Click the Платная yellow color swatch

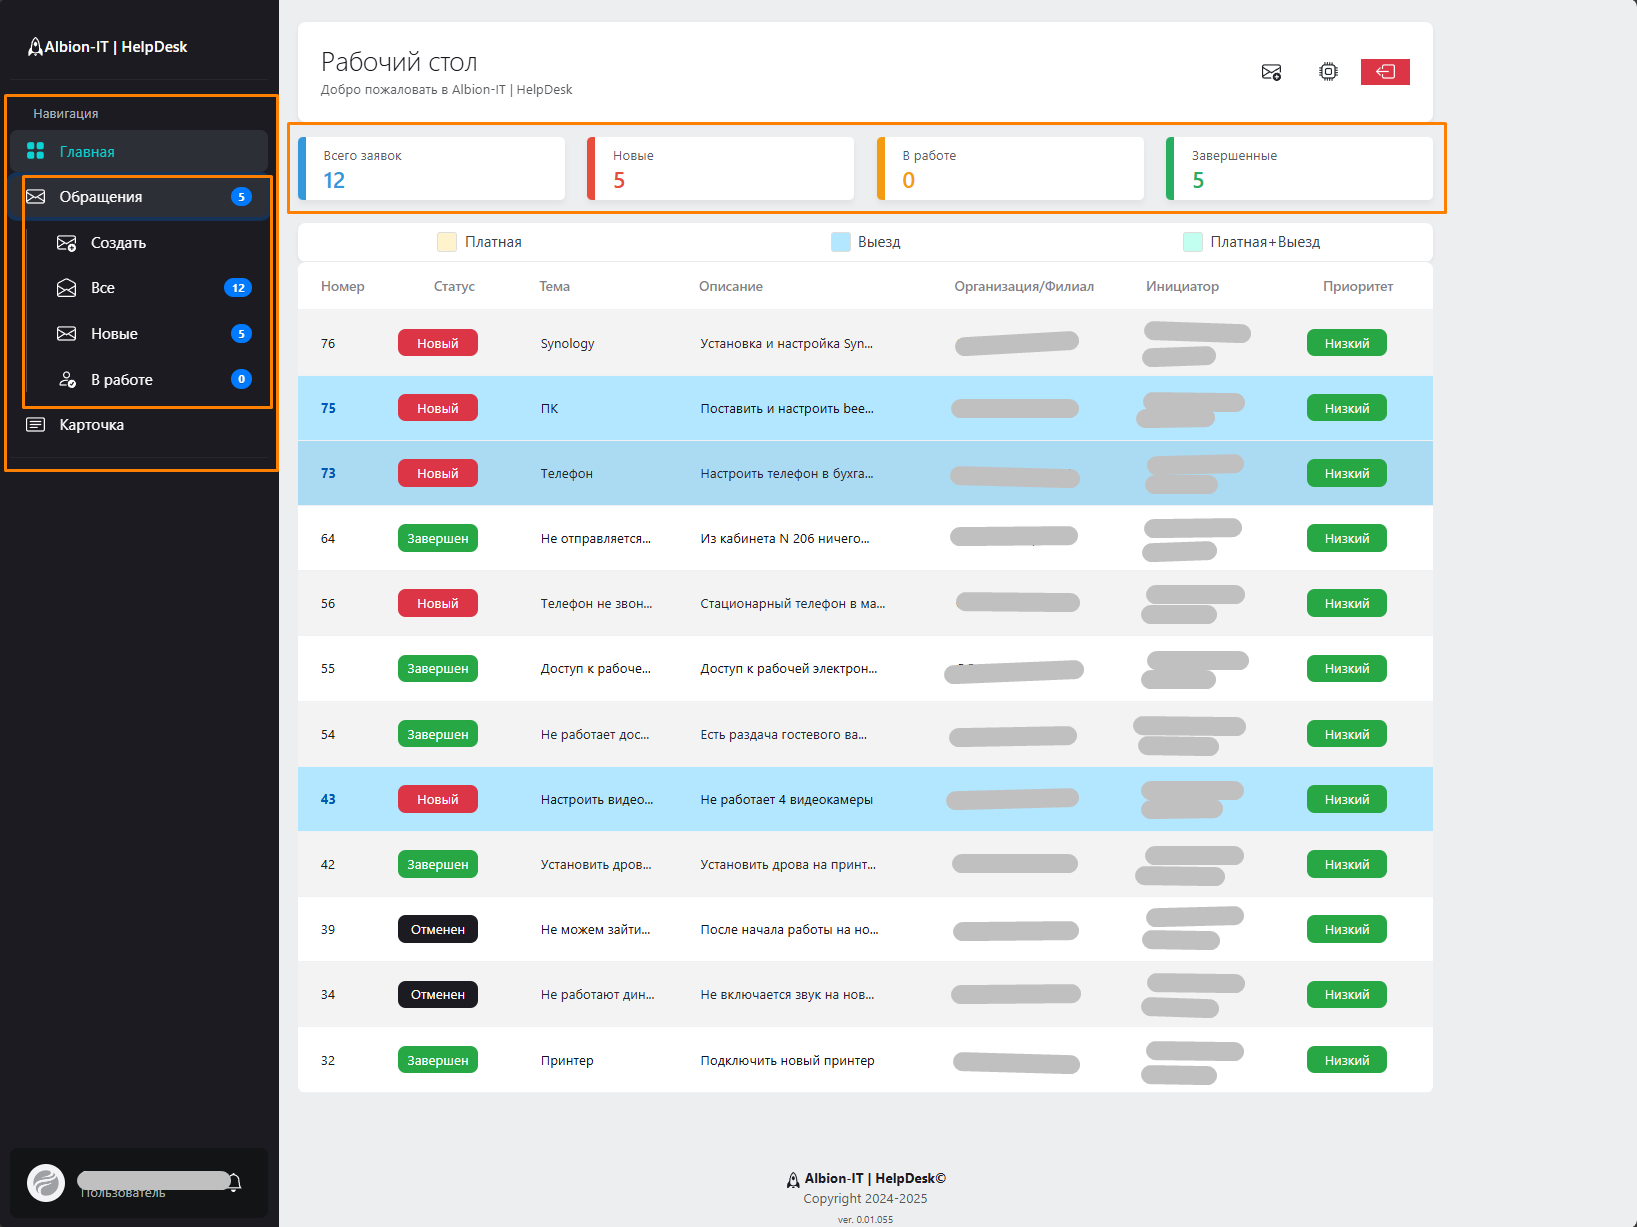[447, 242]
